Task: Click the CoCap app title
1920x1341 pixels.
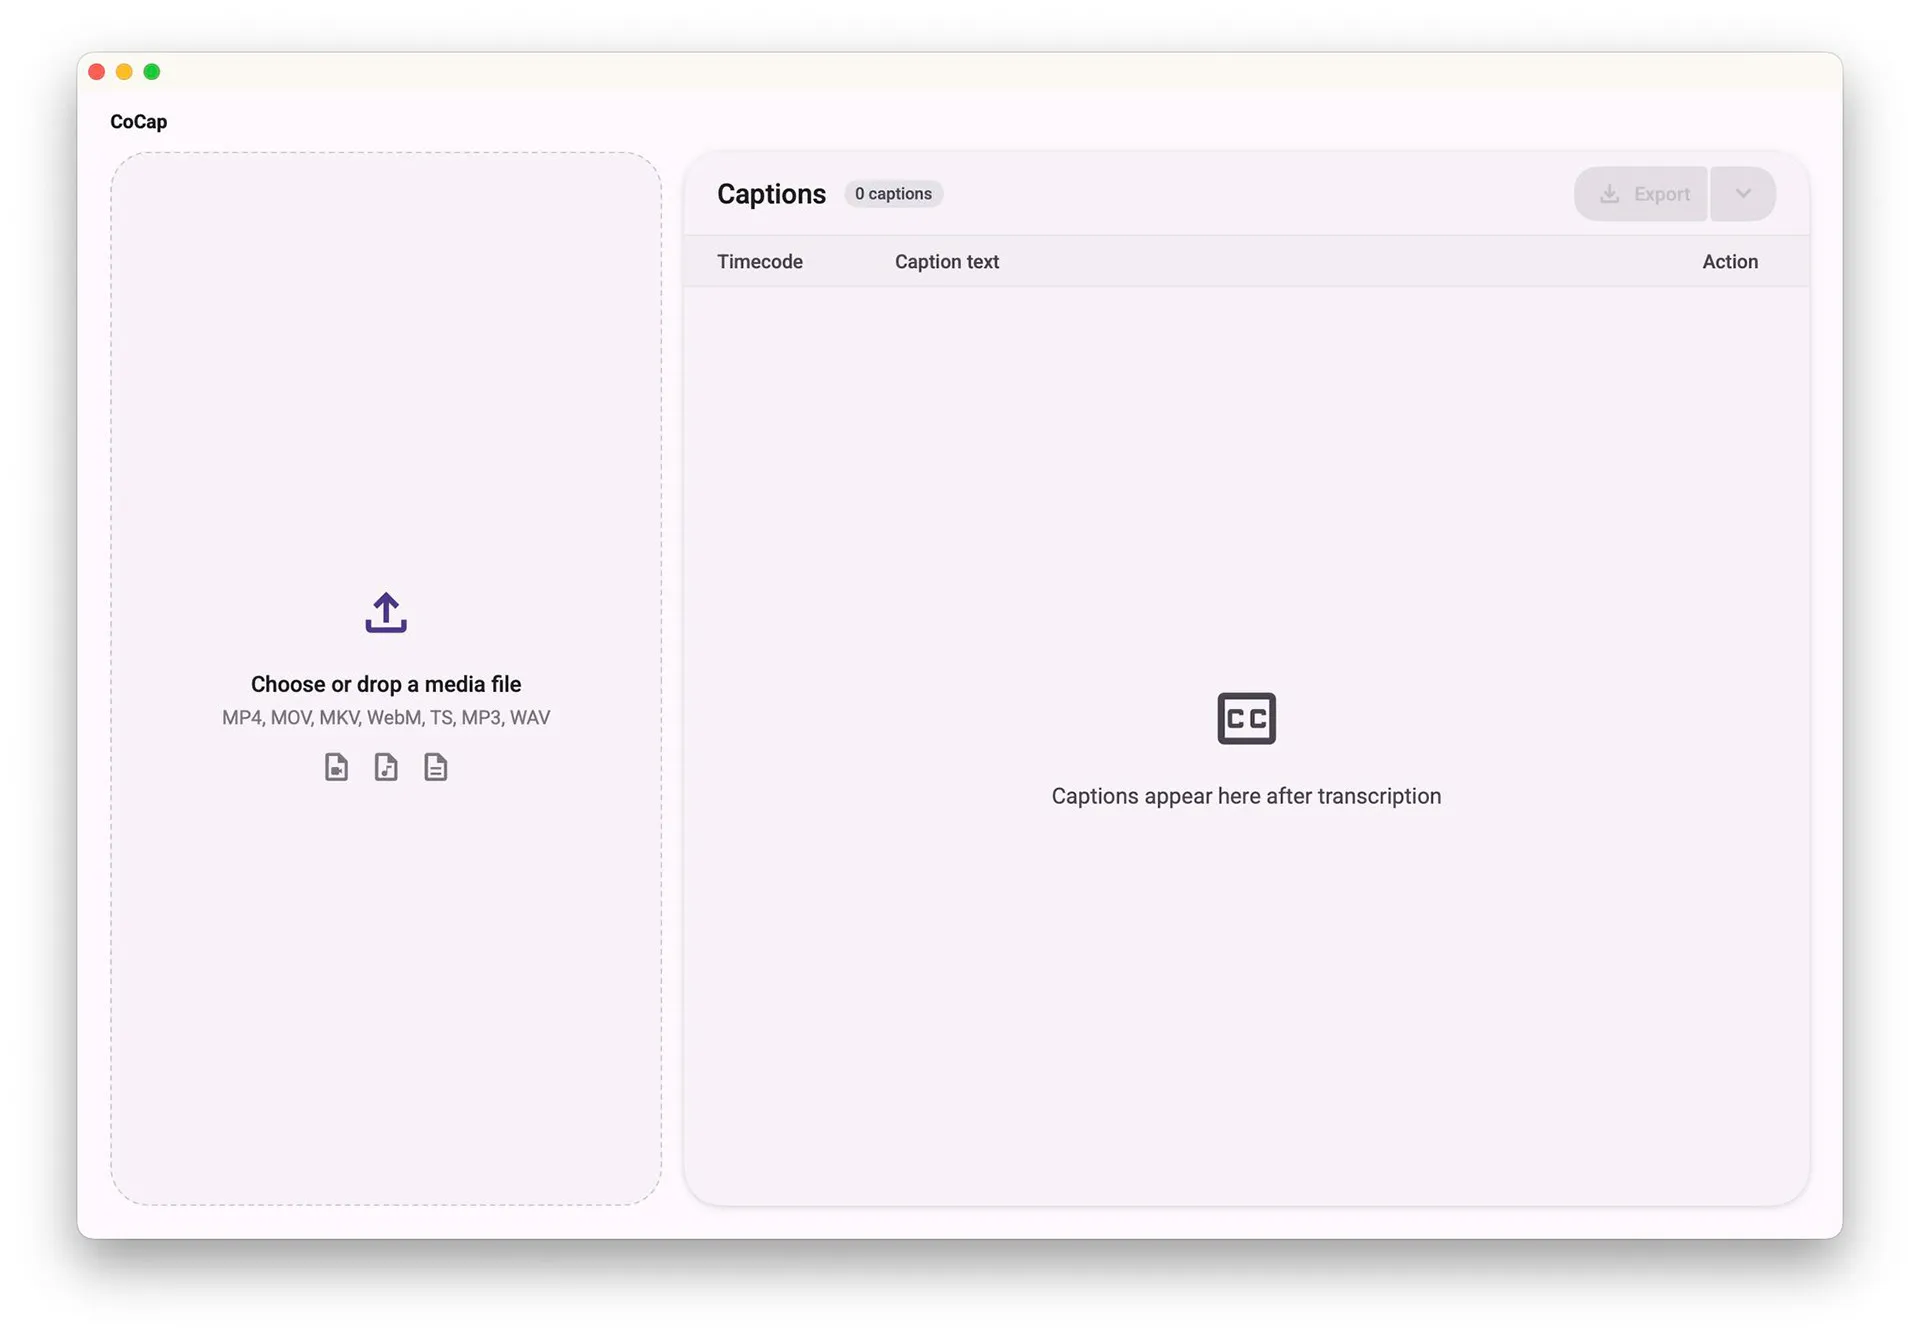Action: (138, 122)
